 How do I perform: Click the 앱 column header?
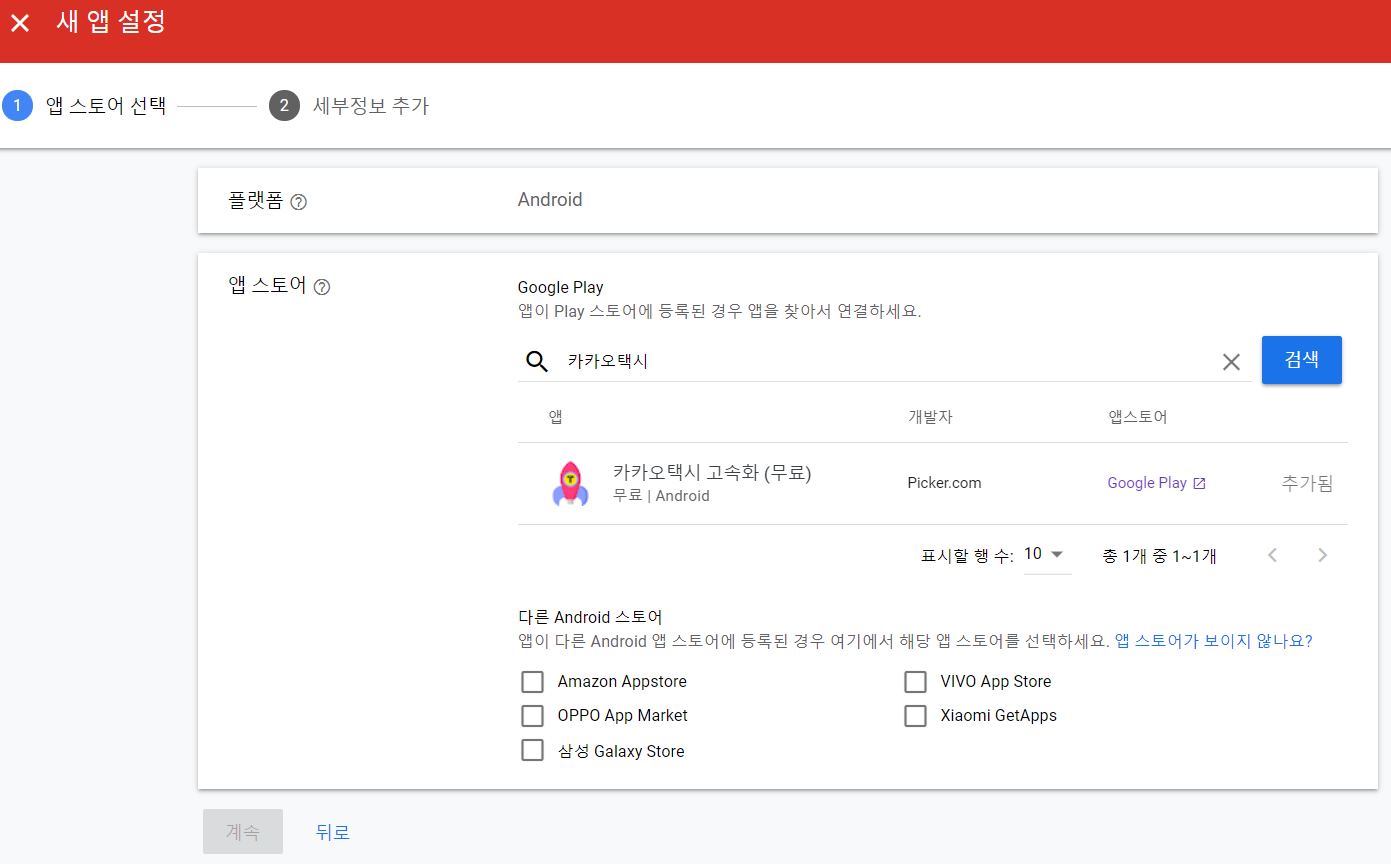coord(556,417)
